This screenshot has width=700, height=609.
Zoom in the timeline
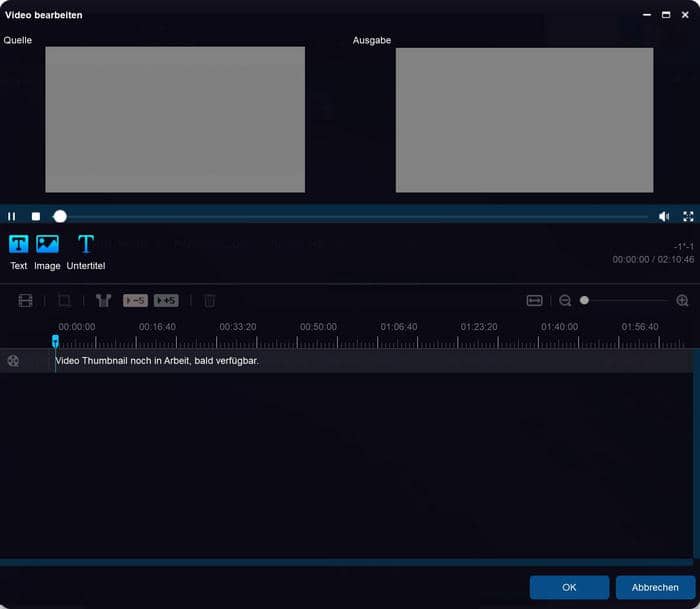682,300
